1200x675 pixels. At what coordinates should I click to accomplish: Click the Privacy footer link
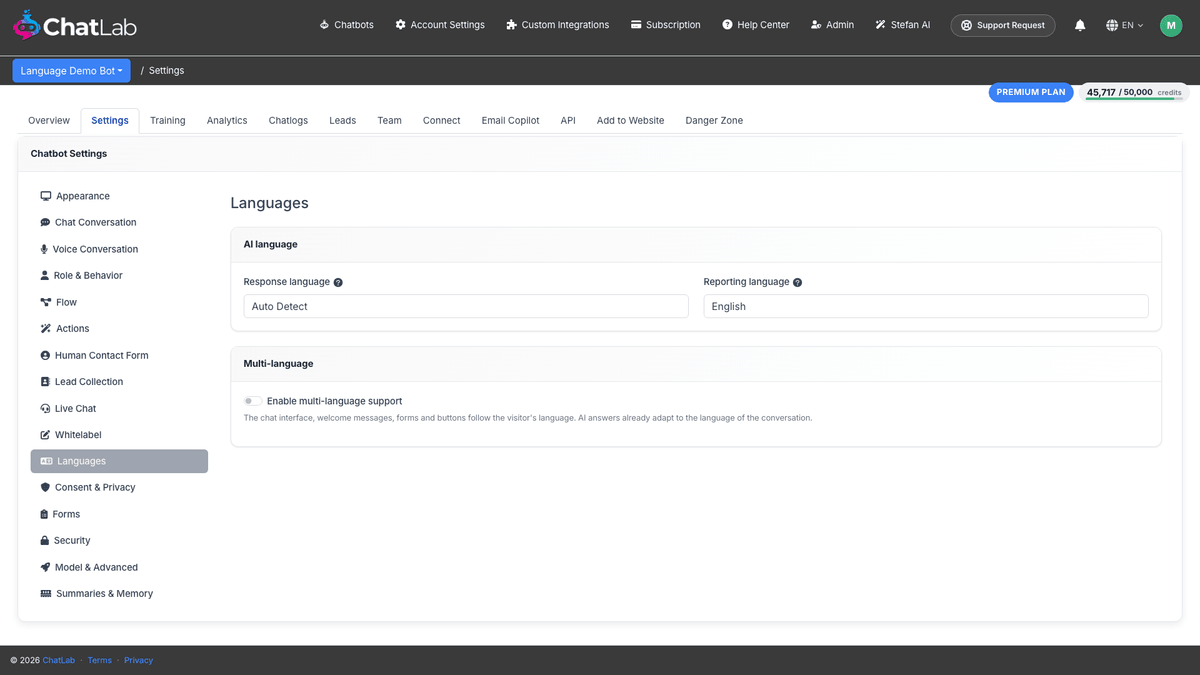[139, 660]
